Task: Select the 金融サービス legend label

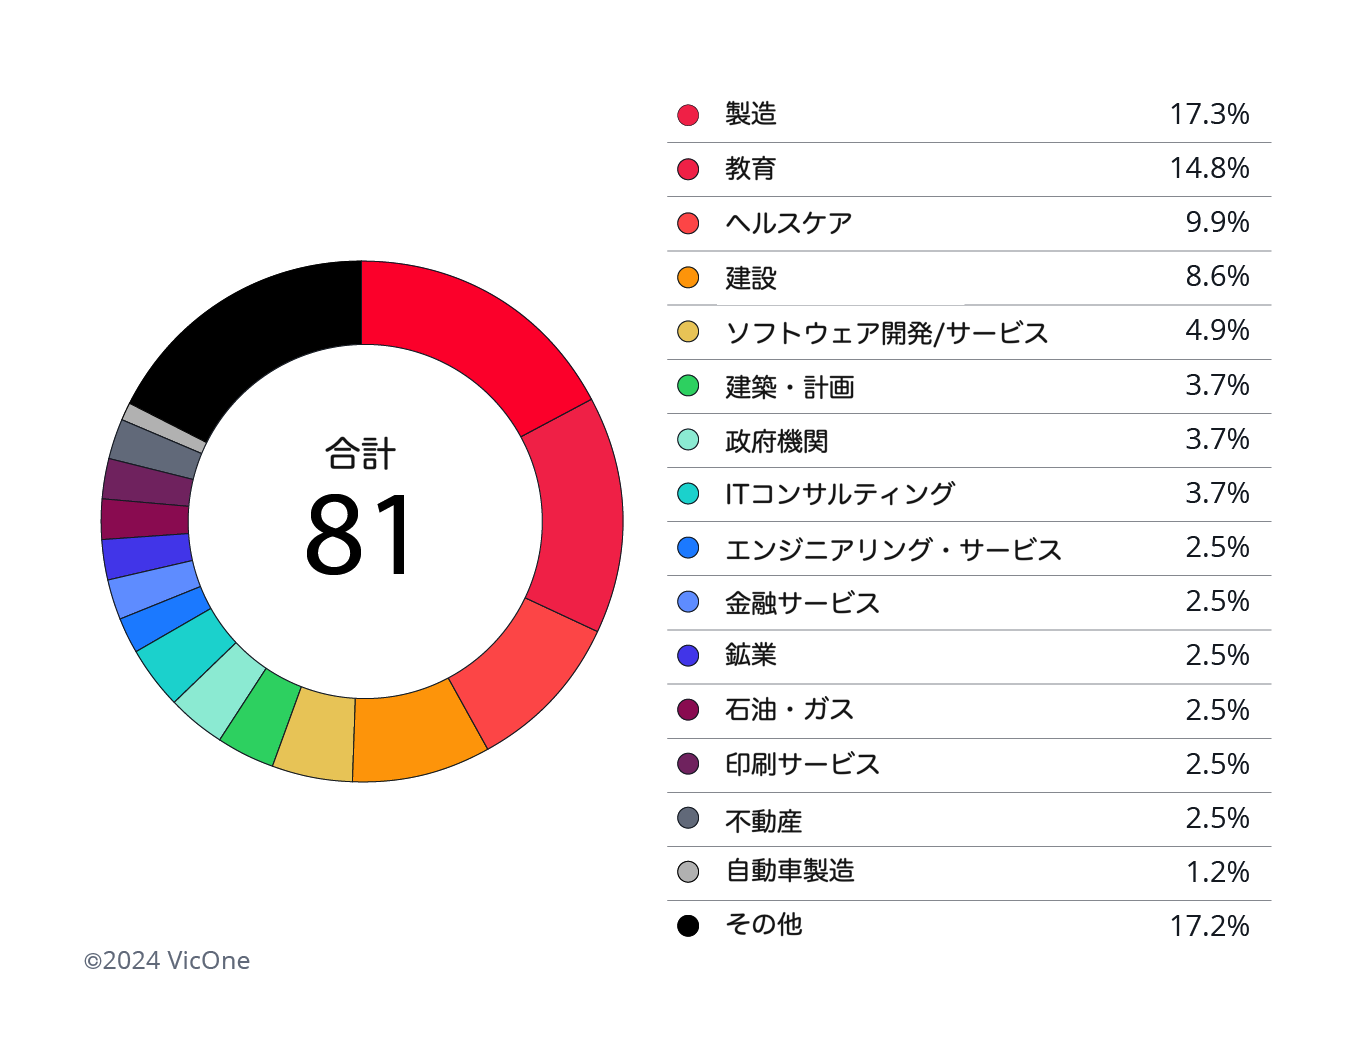Action: pos(802,603)
